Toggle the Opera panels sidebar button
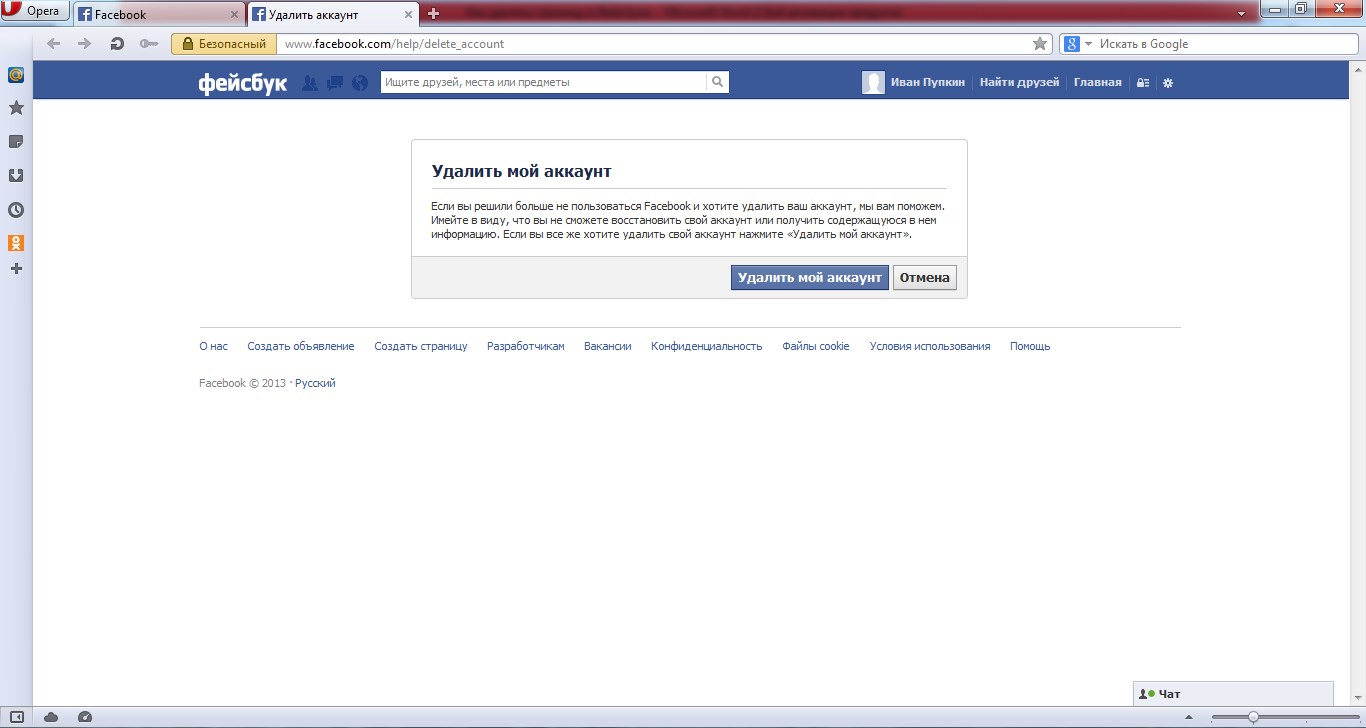1366x728 pixels. (16, 716)
